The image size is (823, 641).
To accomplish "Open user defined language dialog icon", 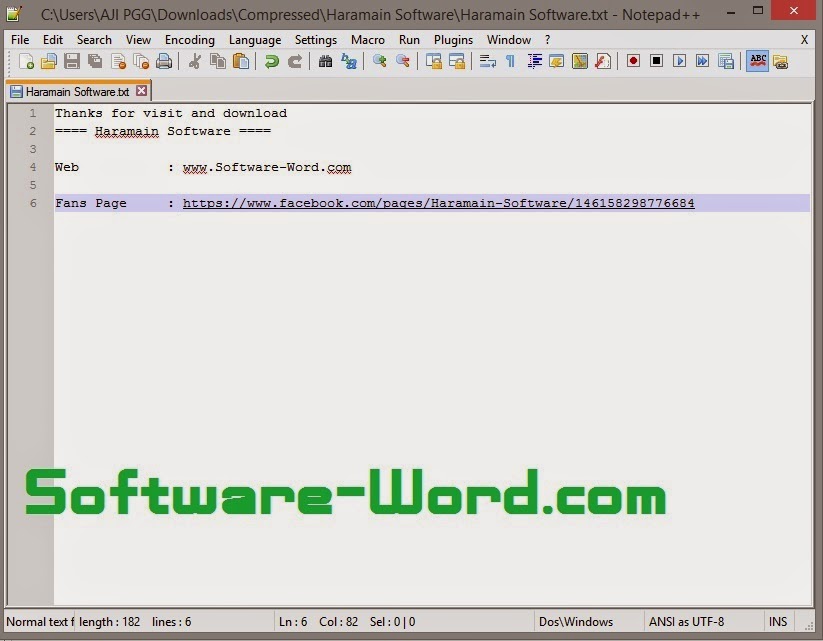I will pyautogui.click(x=556, y=61).
